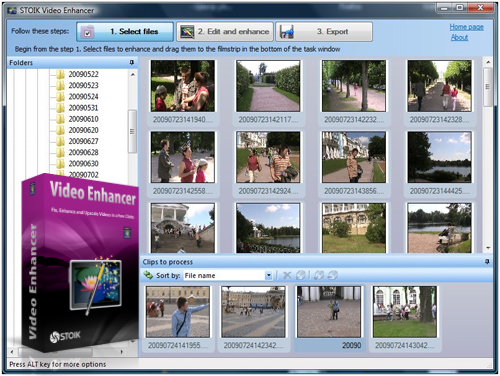The height and width of the screenshot is (376, 500).
Task: Click the Folders horizontal scroll-right arrow
Action: point(121,352)
